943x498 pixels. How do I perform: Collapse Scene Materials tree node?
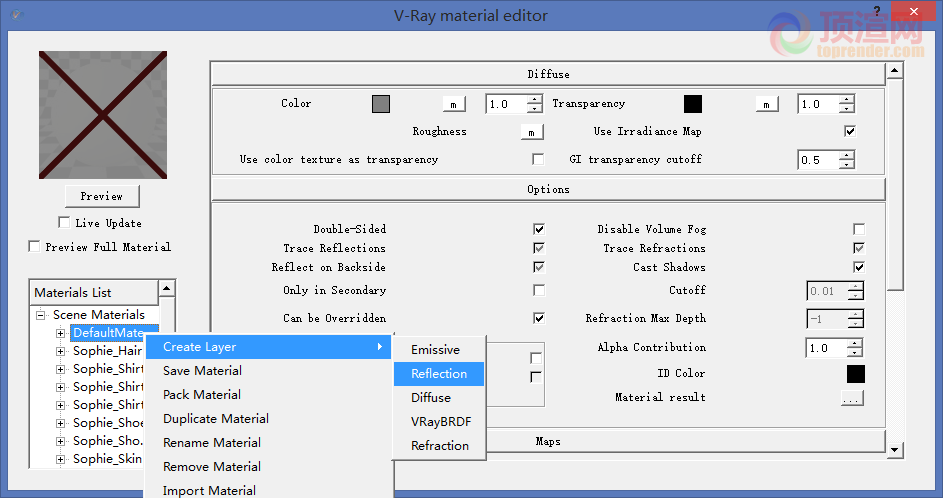pyautogui.click(x=40, y=315)
